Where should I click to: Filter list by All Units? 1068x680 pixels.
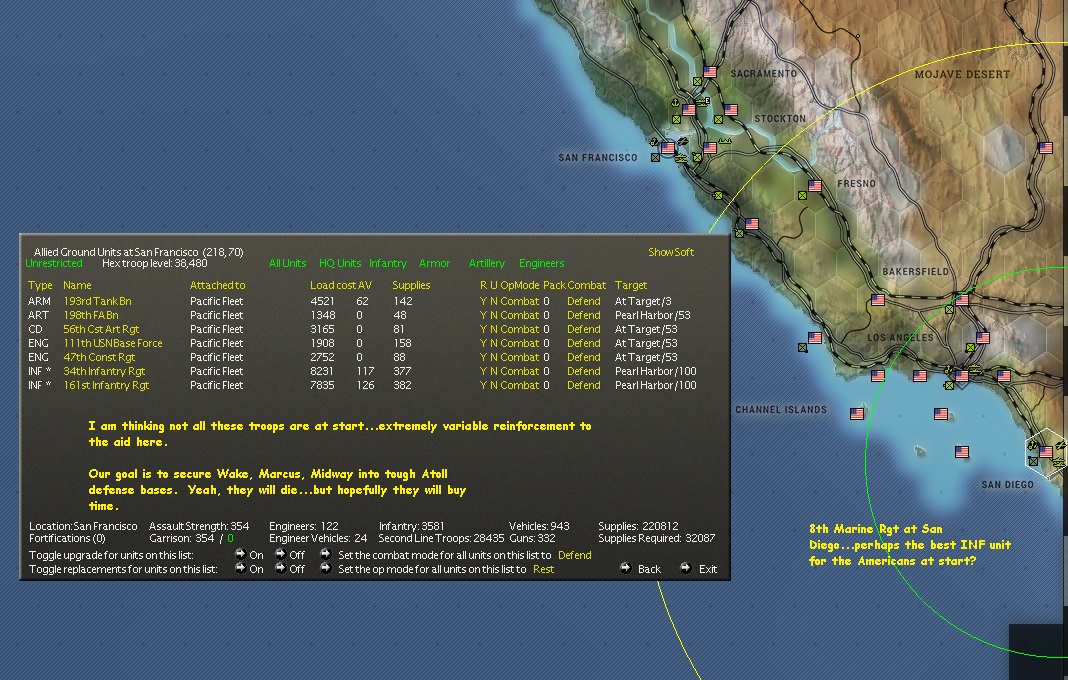coord(287,263)
